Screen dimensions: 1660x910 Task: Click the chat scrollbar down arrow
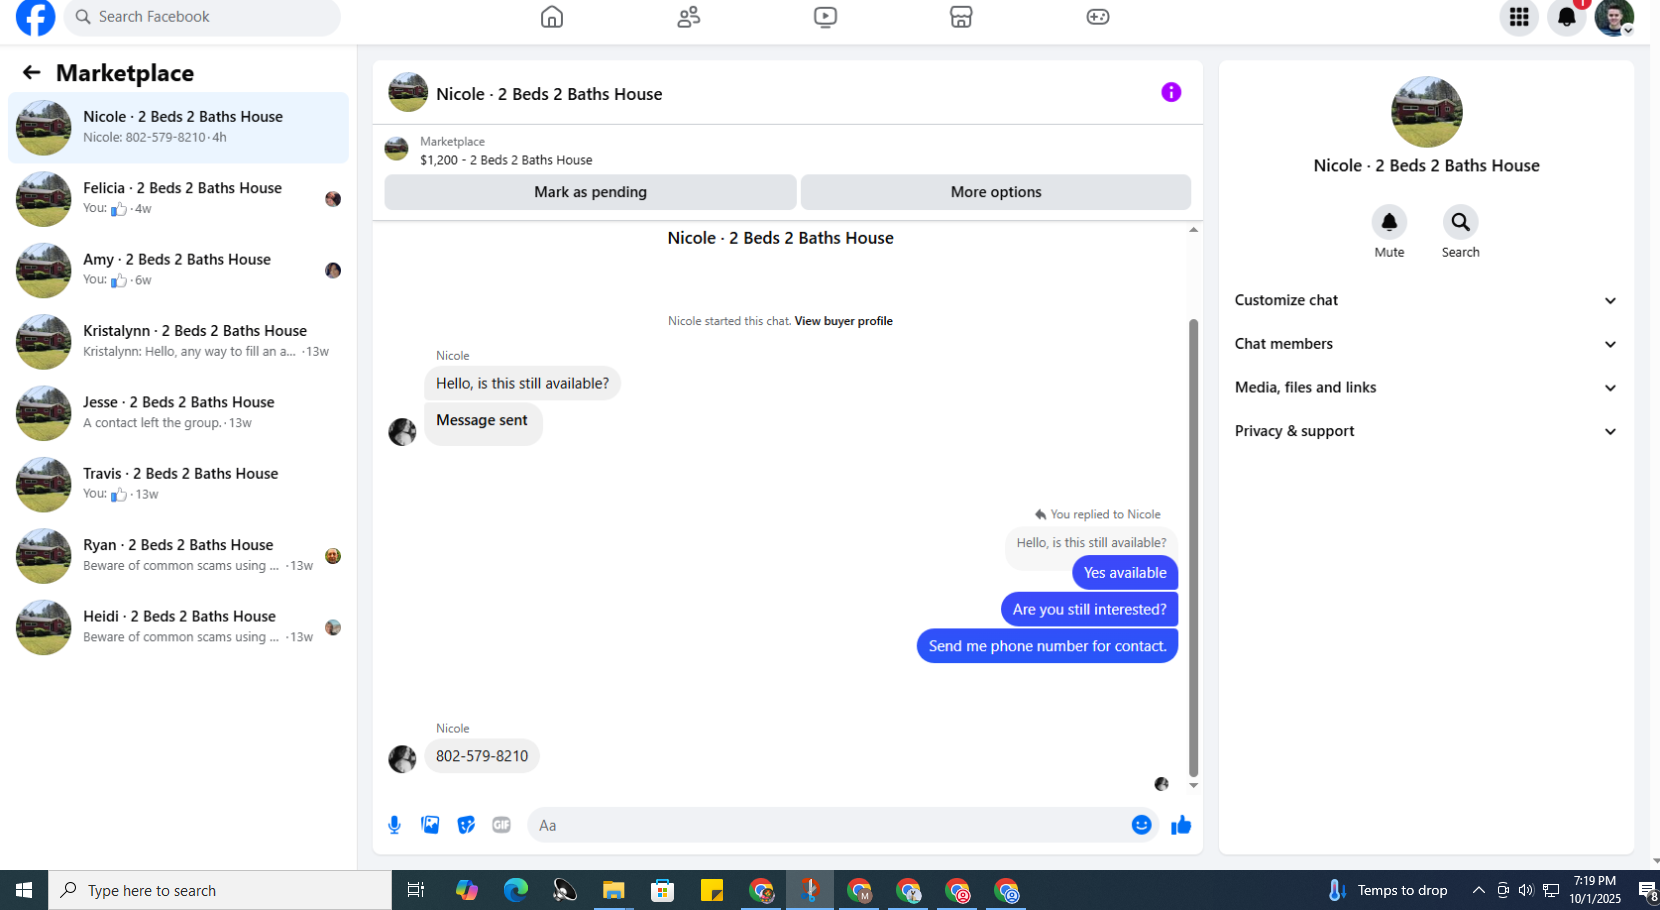(x=1193, y=786)
